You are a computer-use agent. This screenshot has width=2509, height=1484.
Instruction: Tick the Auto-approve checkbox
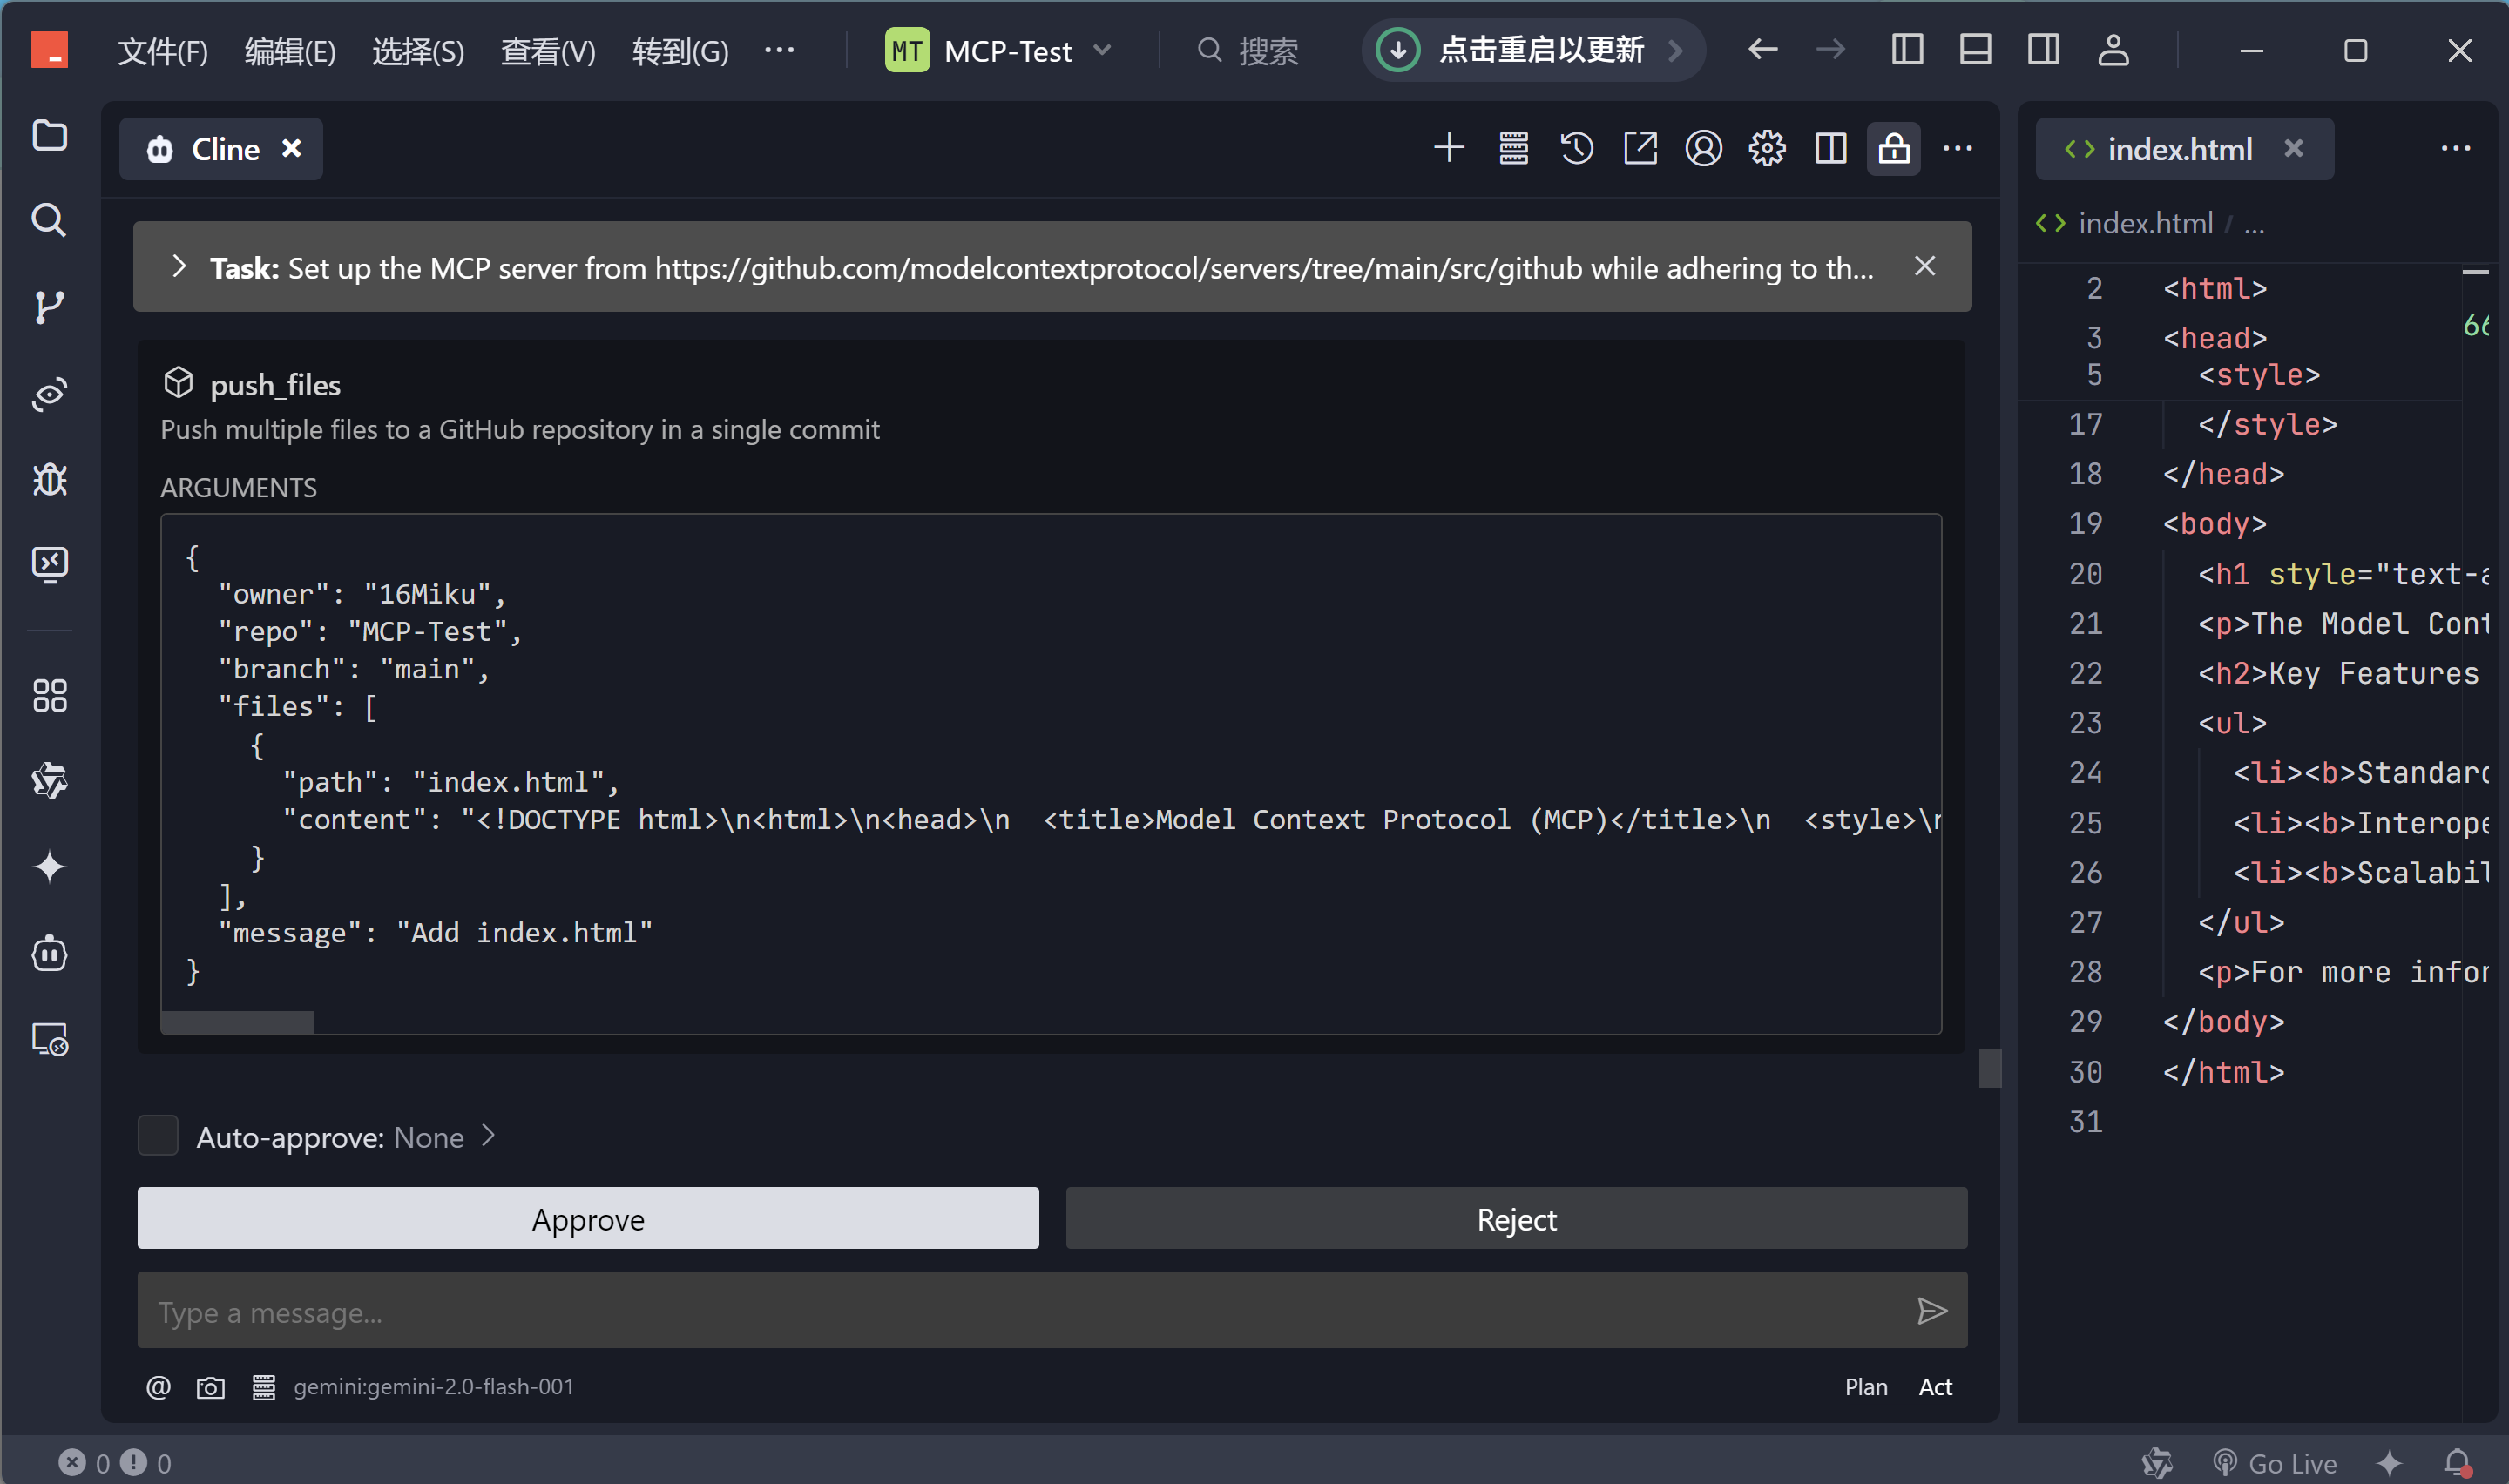click(158, 1137)
